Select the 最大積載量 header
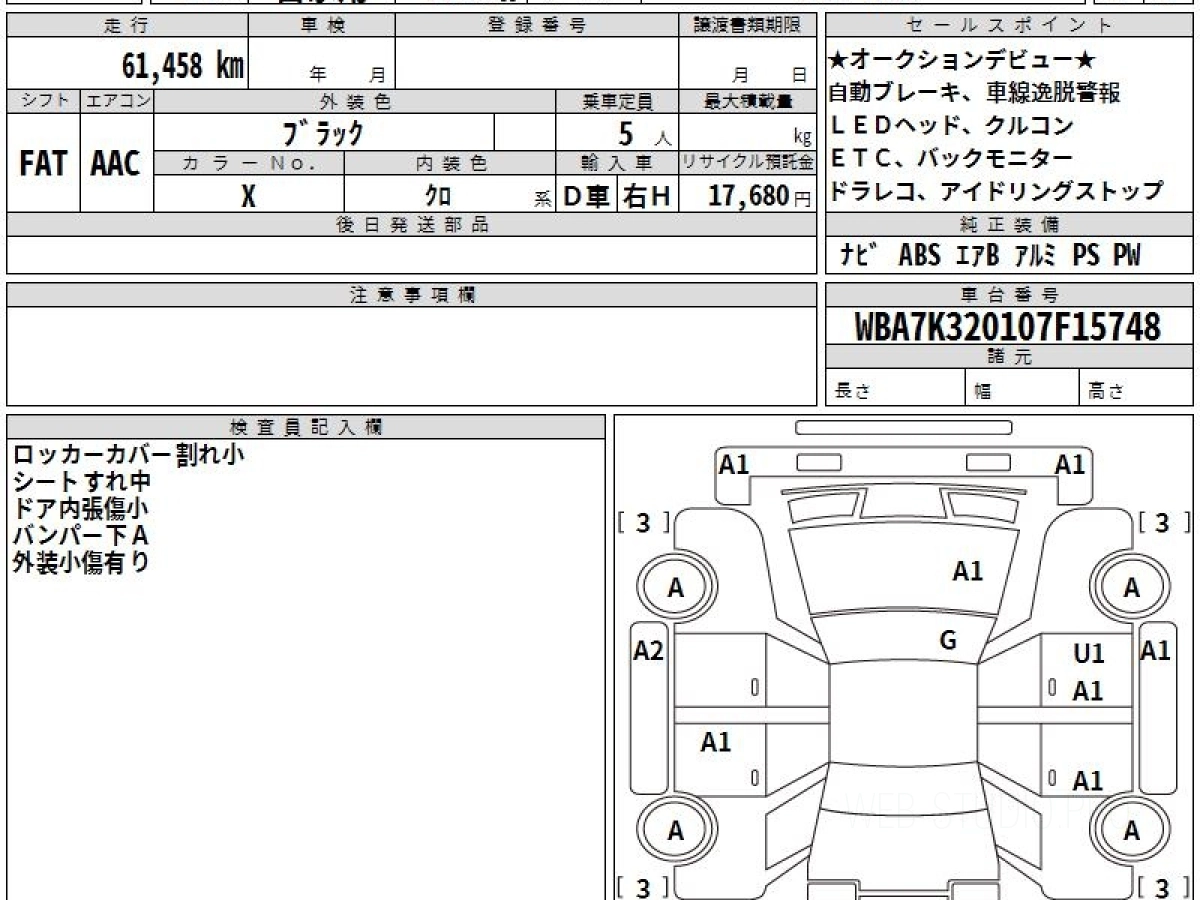 coord(747,101)
